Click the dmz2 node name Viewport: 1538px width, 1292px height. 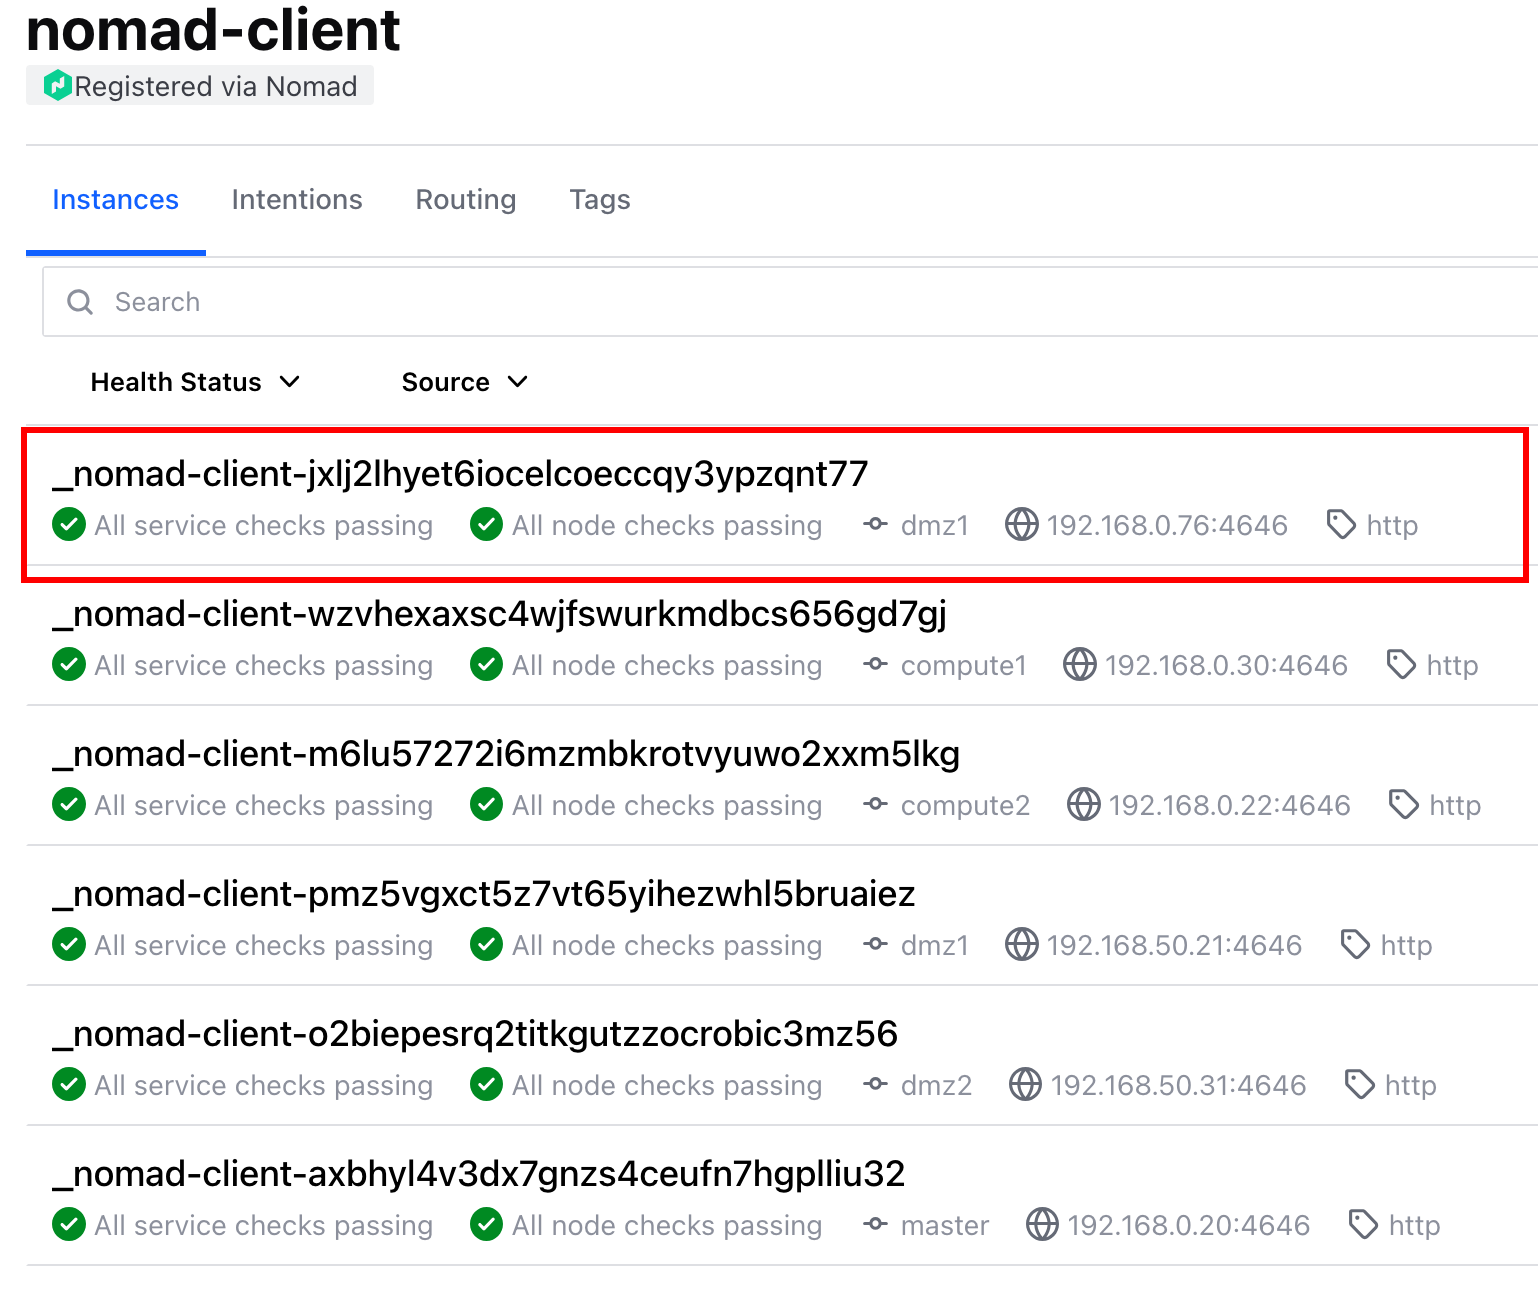(x=937, y=1085)
